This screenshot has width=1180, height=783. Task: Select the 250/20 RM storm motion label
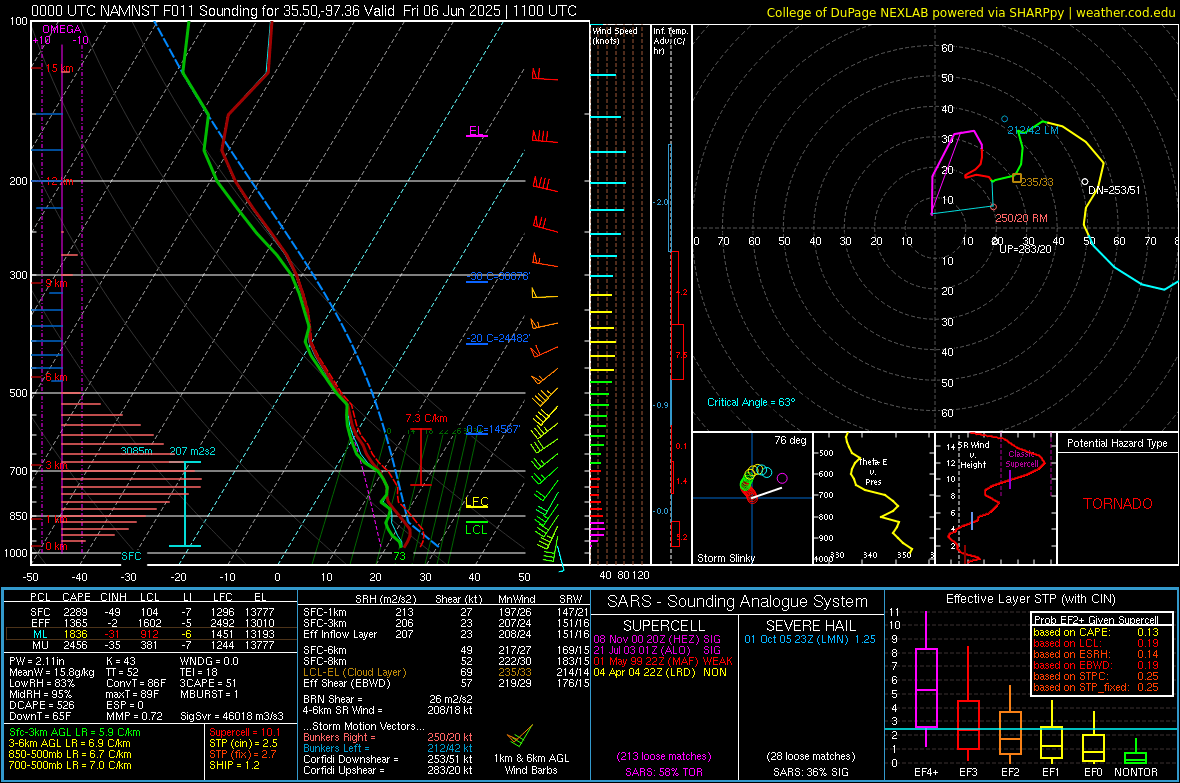(x=1021, y=218)
